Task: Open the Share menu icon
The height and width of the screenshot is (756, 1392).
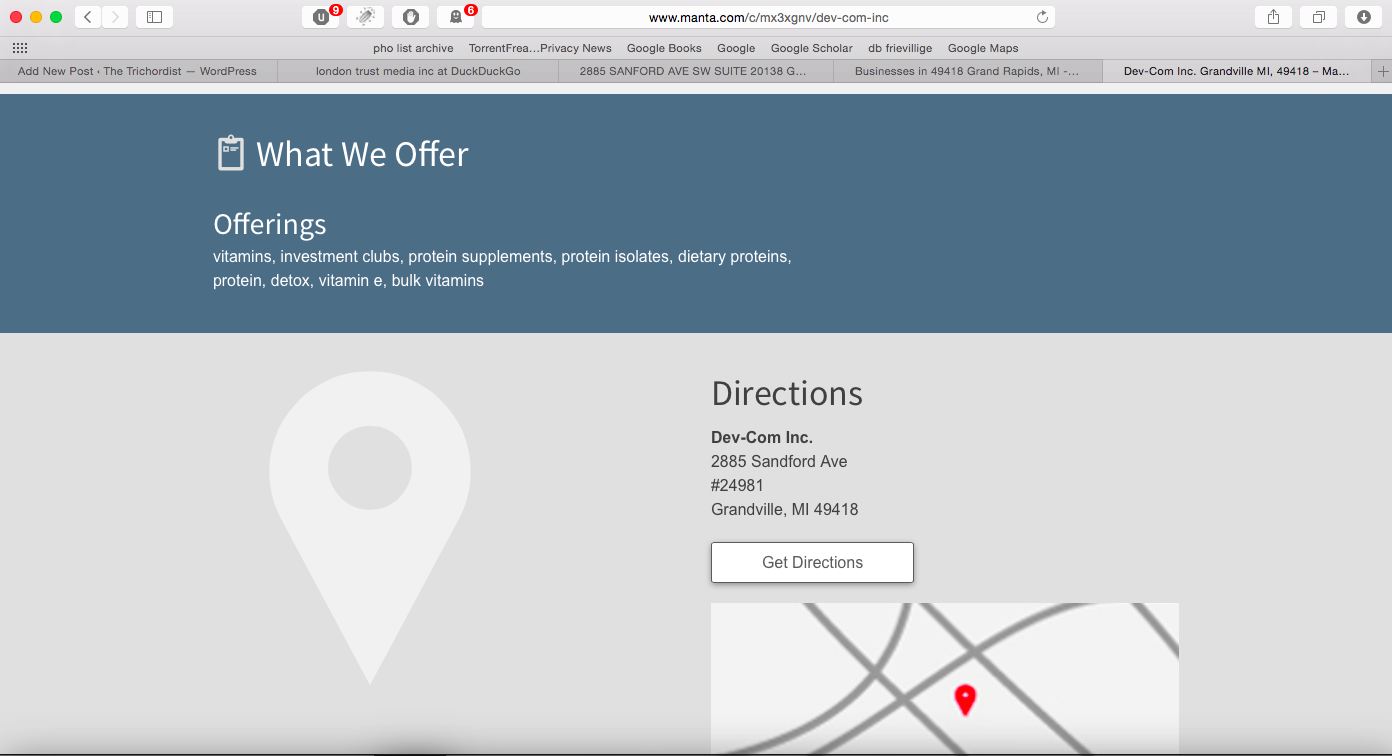Action: pos(1273,17)
